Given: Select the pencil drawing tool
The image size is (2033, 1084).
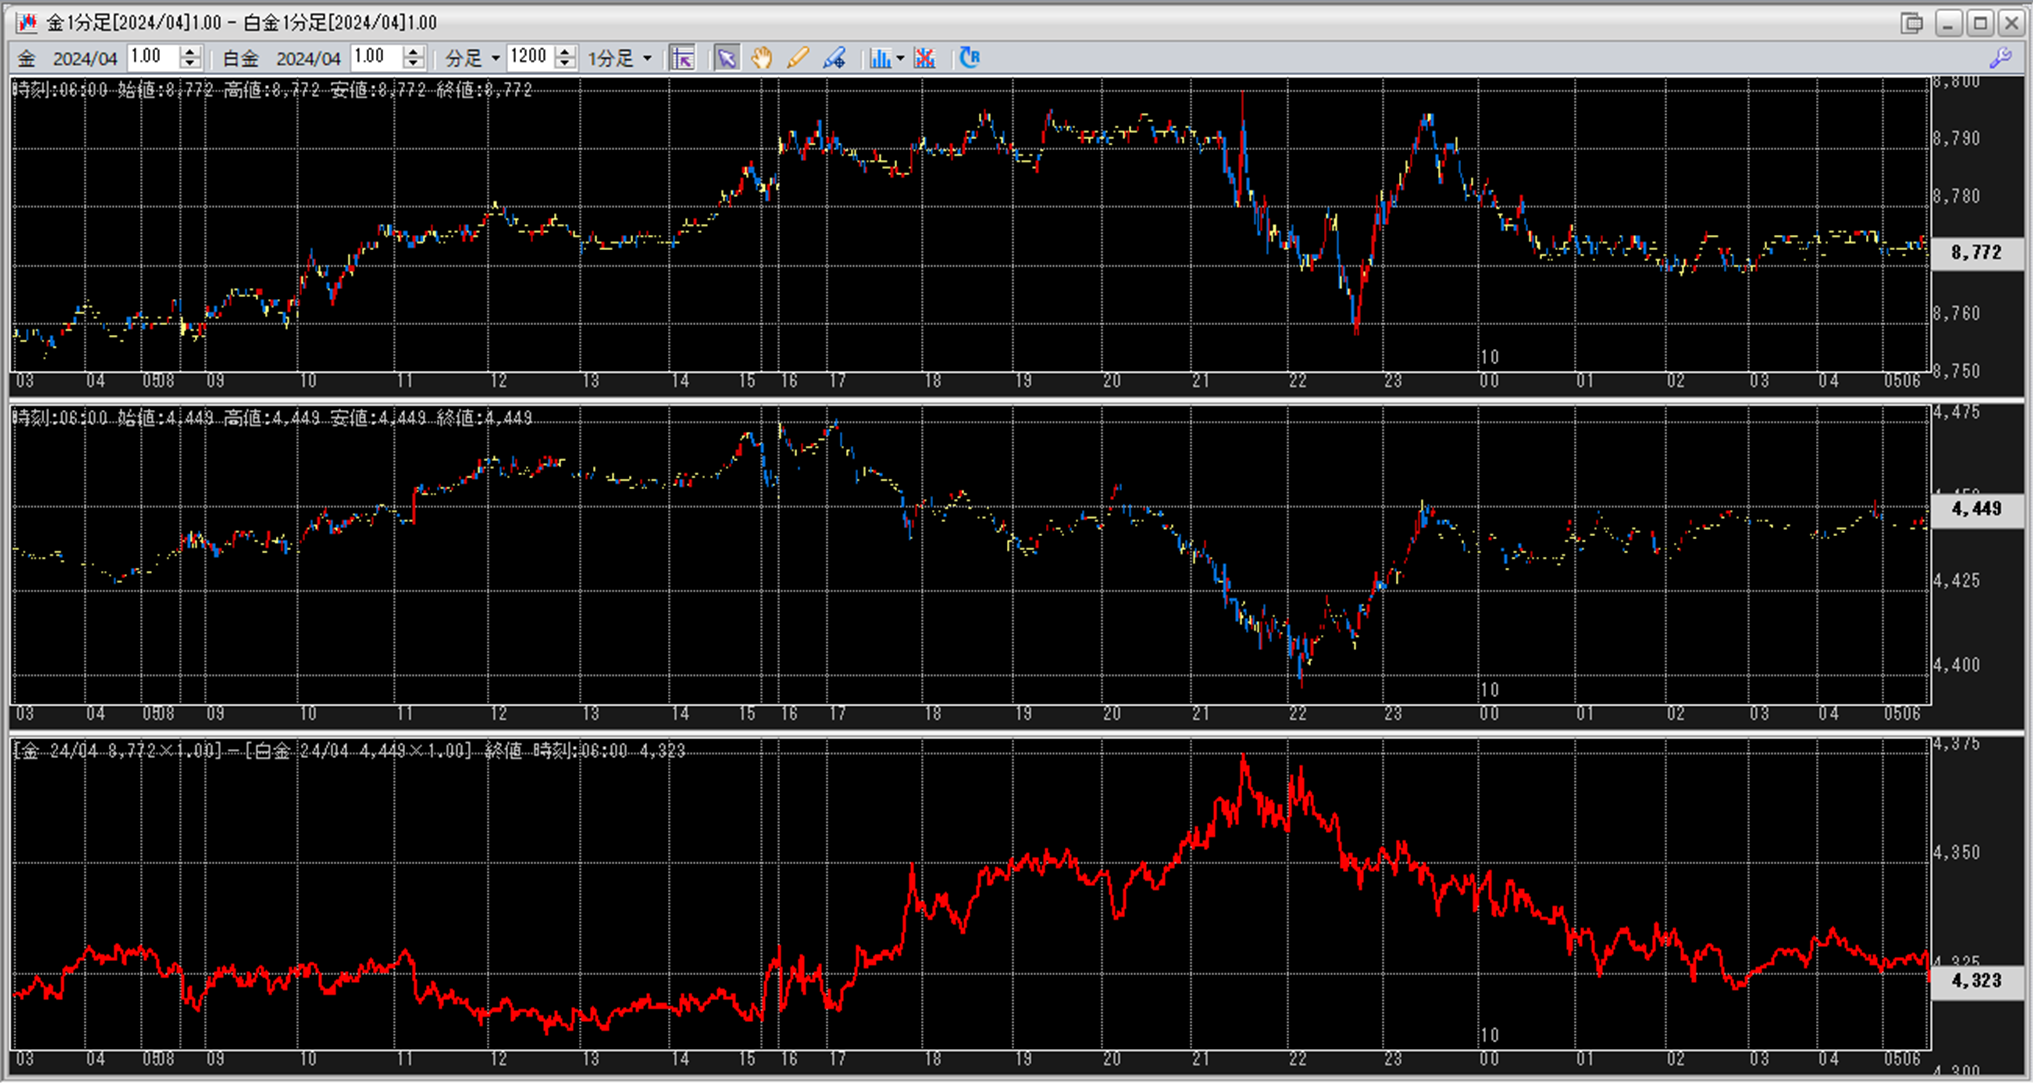Looking at the screenshot, I should pyautogui.click(x=797, y=58).
